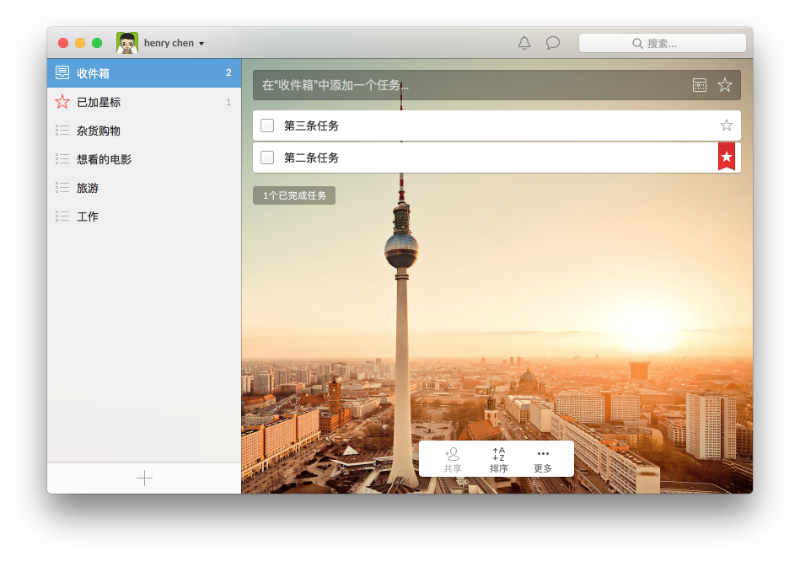This screenshot has height=561, width=800.
Task: Click the star icon in the add-task bar
Action: pyautogui.click(x=725, y=85)
